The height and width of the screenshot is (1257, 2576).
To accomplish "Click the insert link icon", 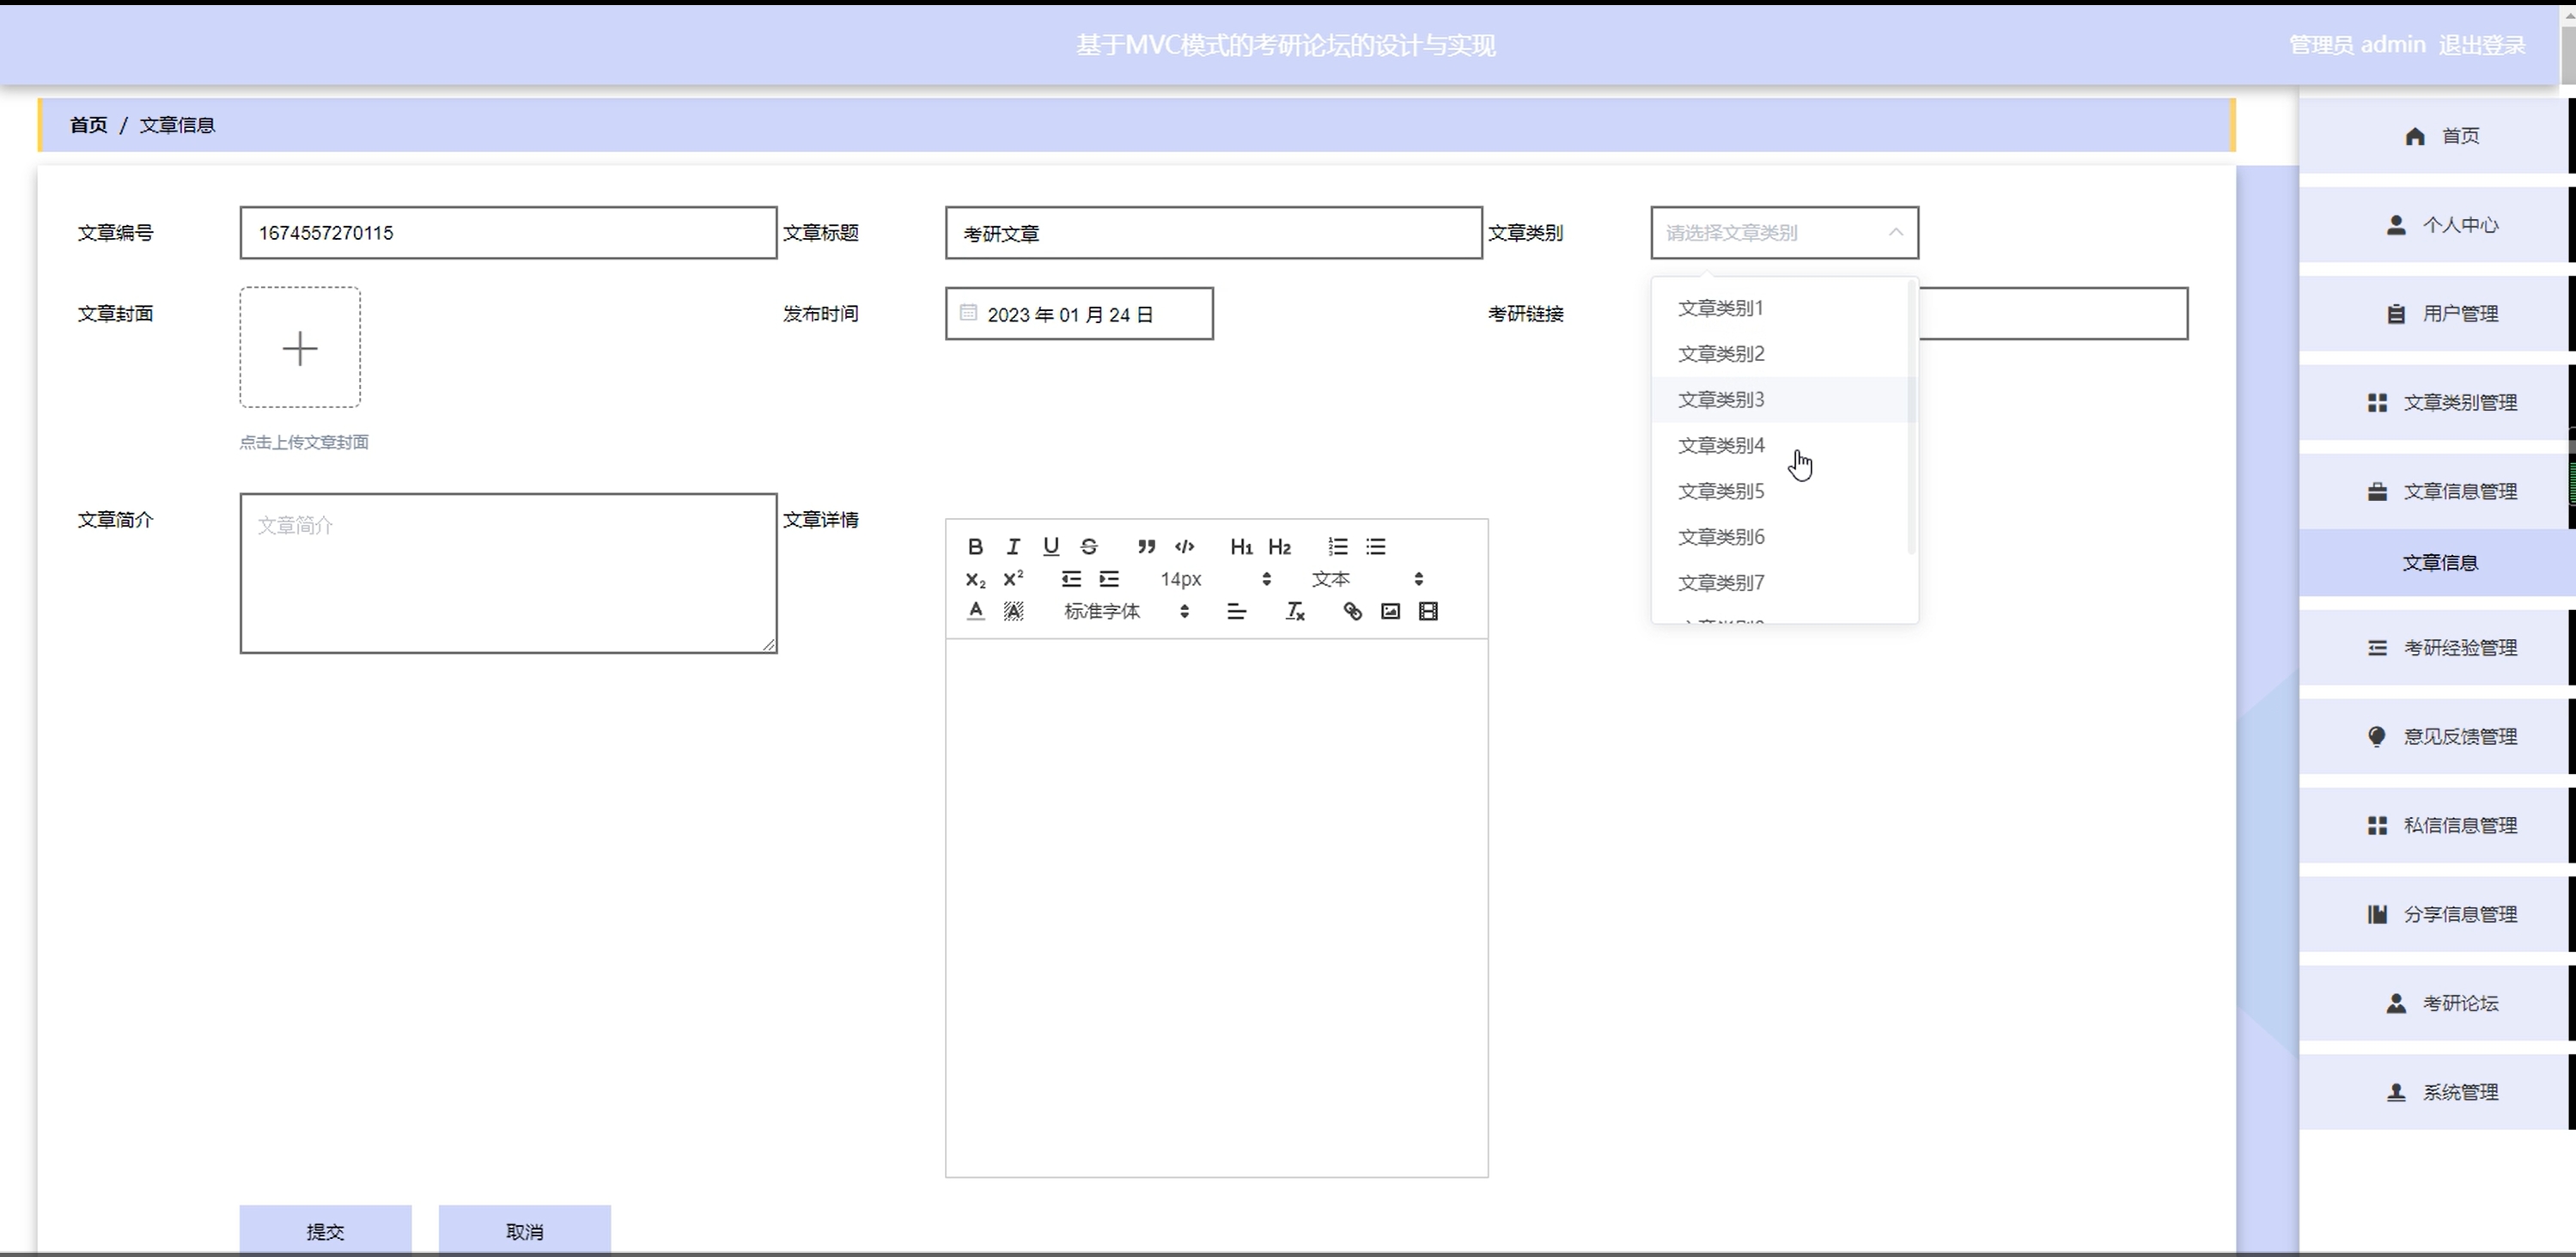I will pos(1352,611).
